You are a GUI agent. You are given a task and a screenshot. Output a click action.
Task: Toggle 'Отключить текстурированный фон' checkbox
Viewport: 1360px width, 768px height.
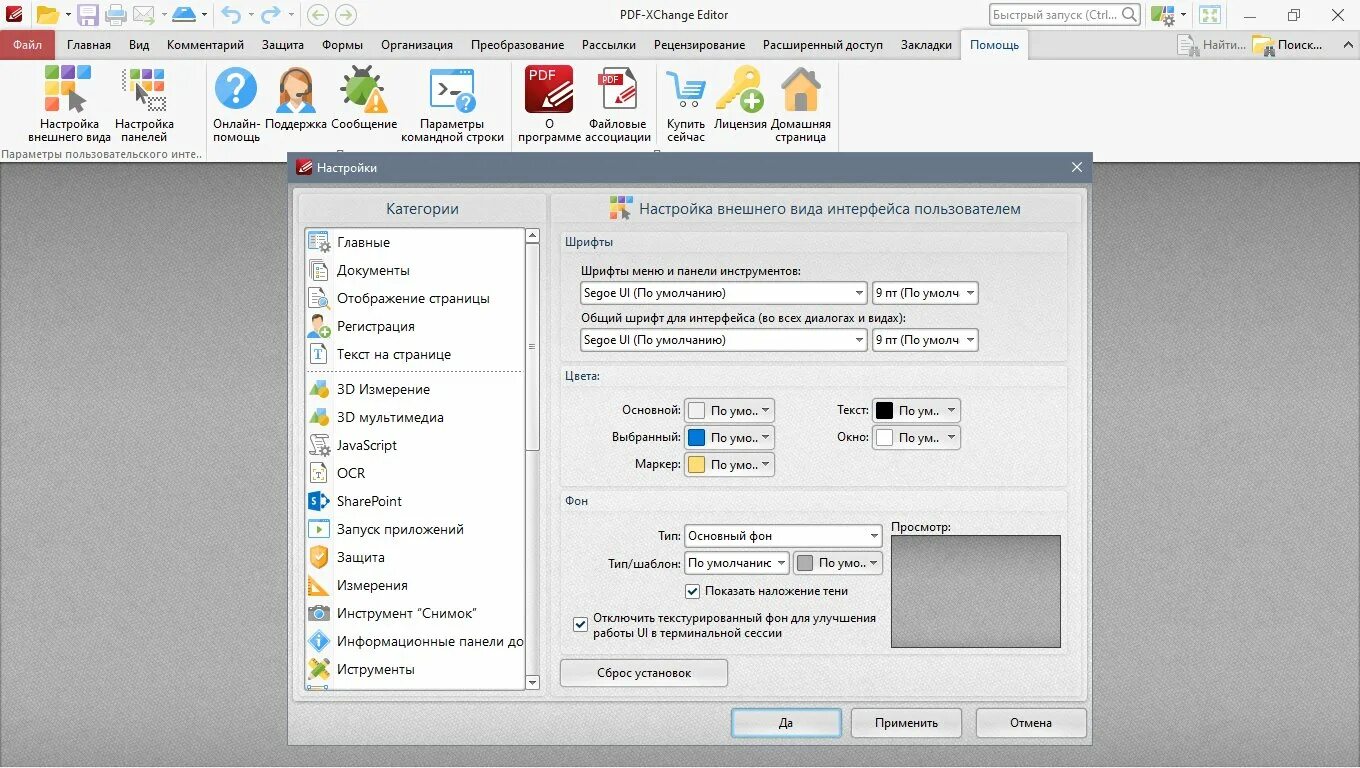tap(580, 625)
